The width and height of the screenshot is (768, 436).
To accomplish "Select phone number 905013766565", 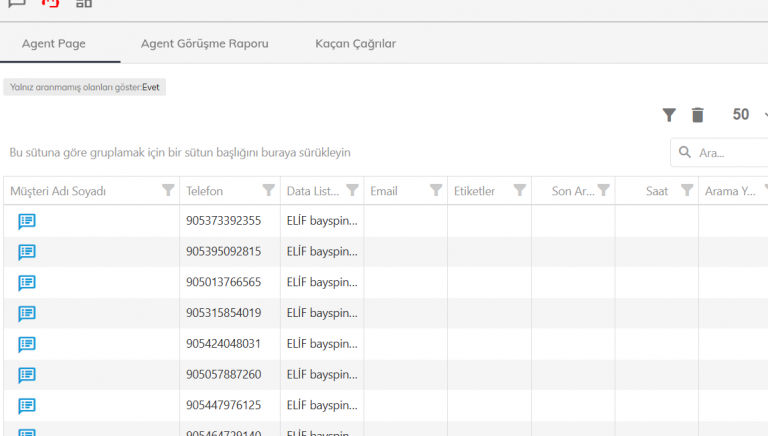I will coord(223,283).
